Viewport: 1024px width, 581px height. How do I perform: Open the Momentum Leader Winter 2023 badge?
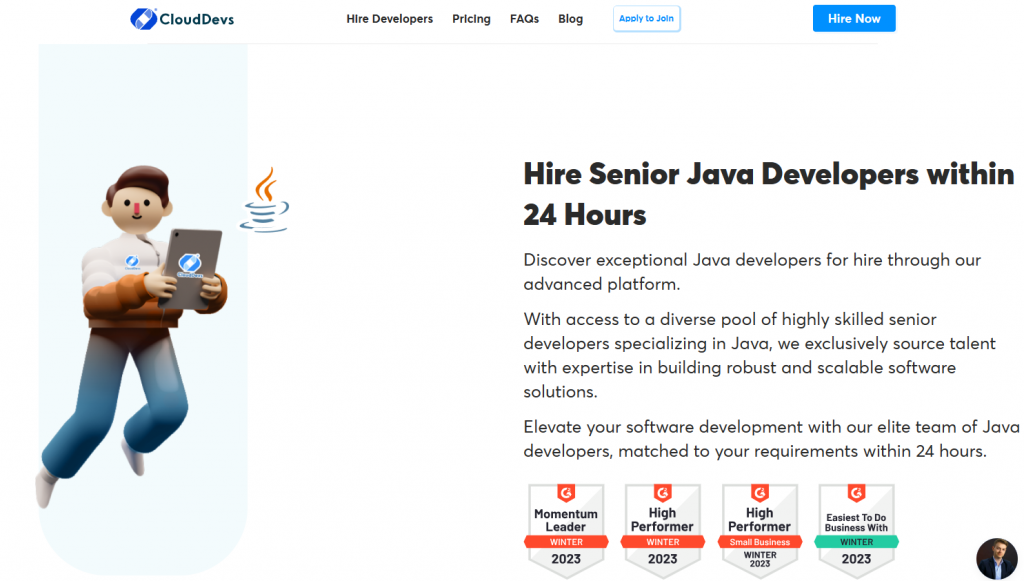(x=565, y=530)
